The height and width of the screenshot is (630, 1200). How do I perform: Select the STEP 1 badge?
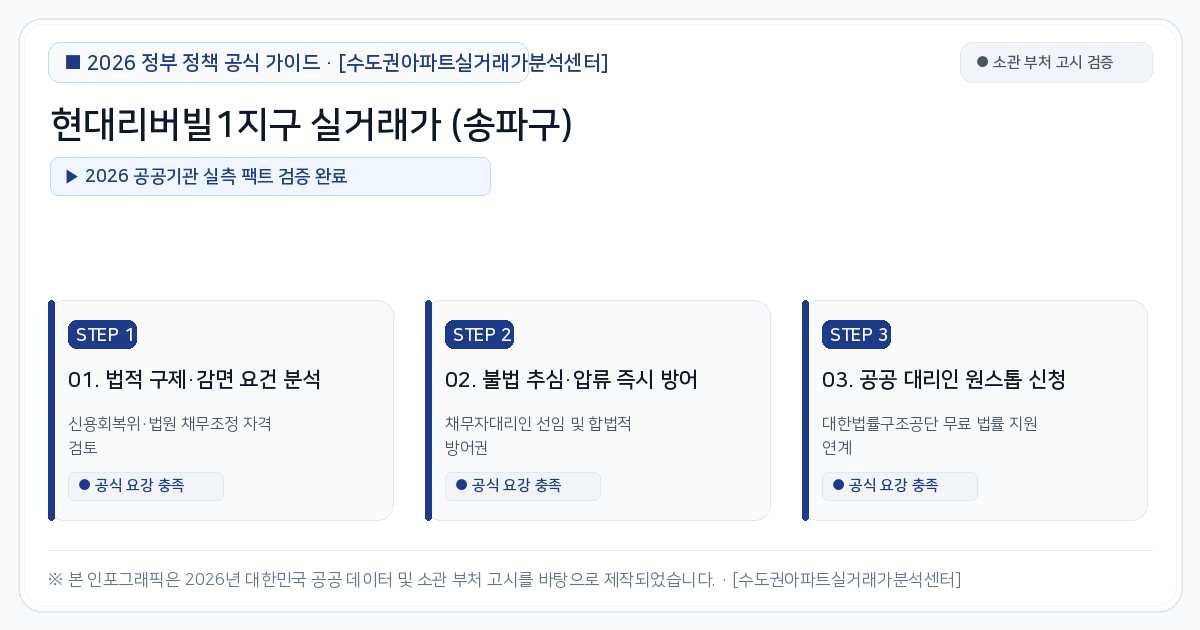coord(102,335)
